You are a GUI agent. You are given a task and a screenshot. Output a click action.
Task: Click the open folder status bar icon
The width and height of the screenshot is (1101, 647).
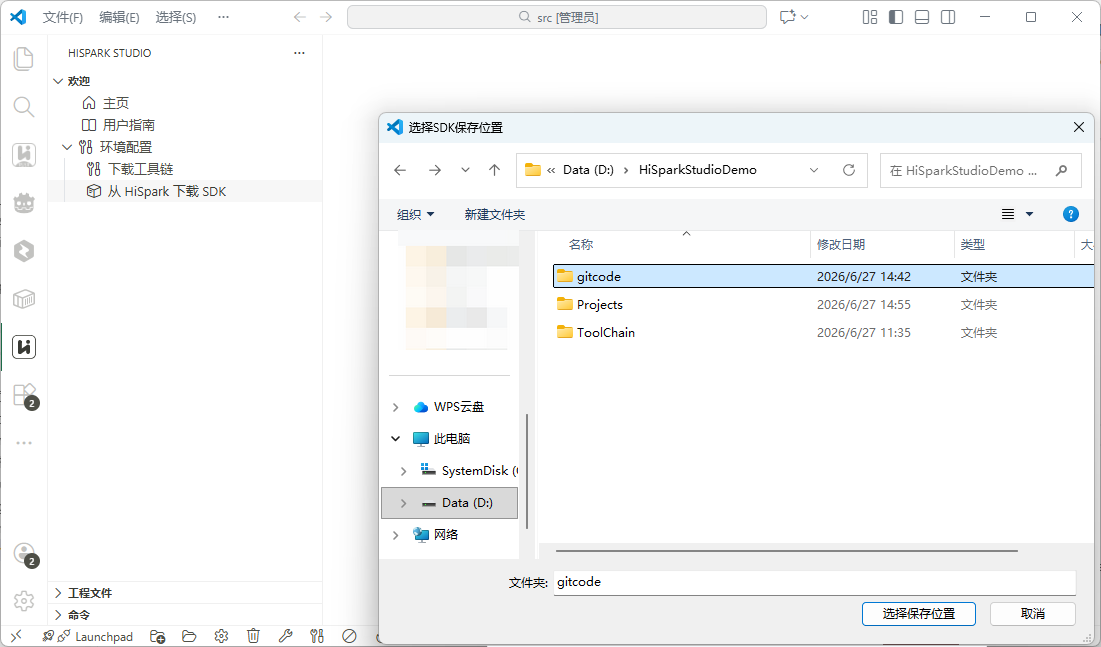coord(189,636)
